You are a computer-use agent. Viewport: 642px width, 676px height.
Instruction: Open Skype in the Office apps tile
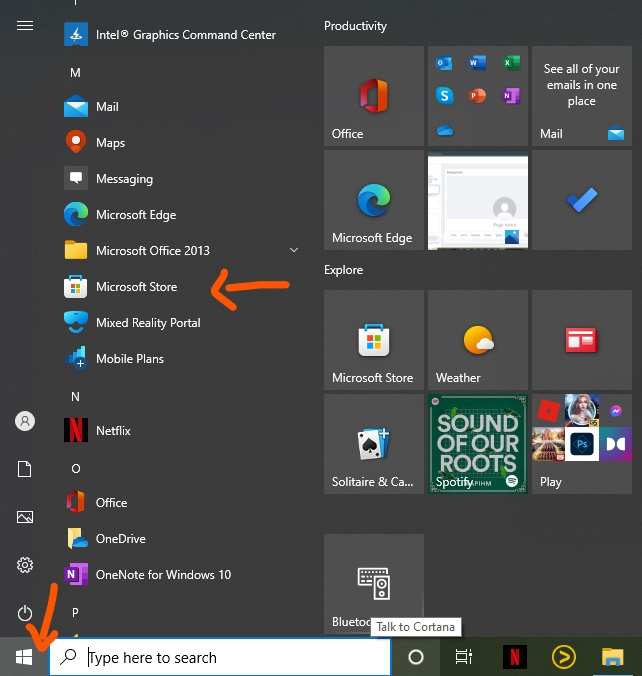tap(444, 95)
